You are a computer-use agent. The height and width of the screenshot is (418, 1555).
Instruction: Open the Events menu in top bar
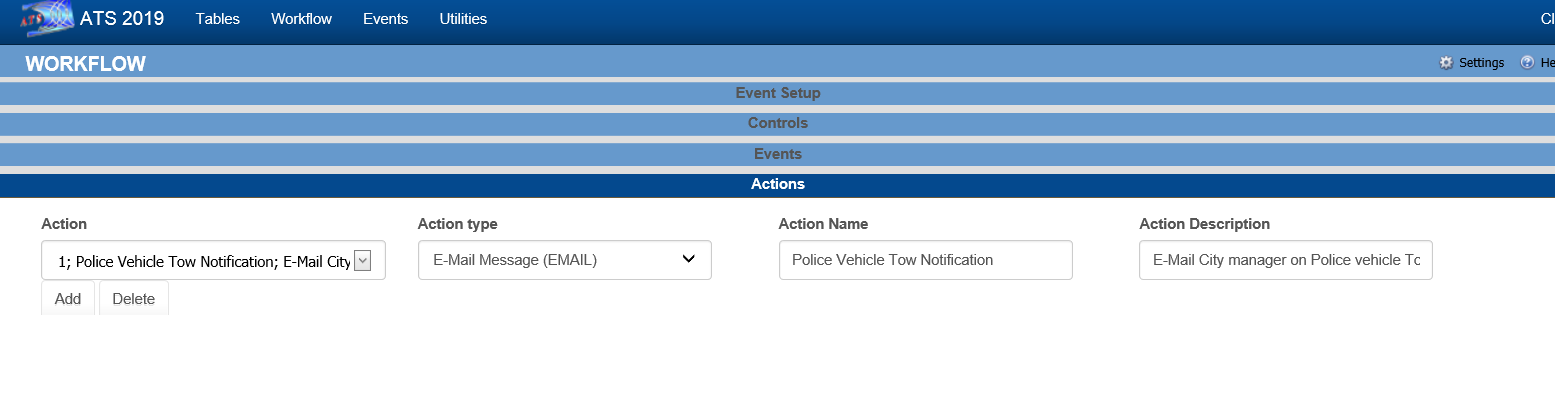(385, 19)
